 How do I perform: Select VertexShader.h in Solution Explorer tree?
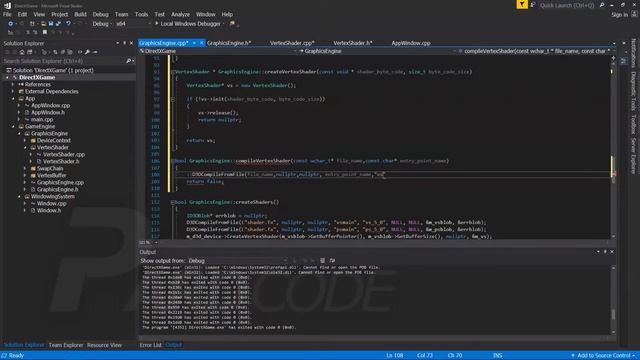tap(61, 161)
